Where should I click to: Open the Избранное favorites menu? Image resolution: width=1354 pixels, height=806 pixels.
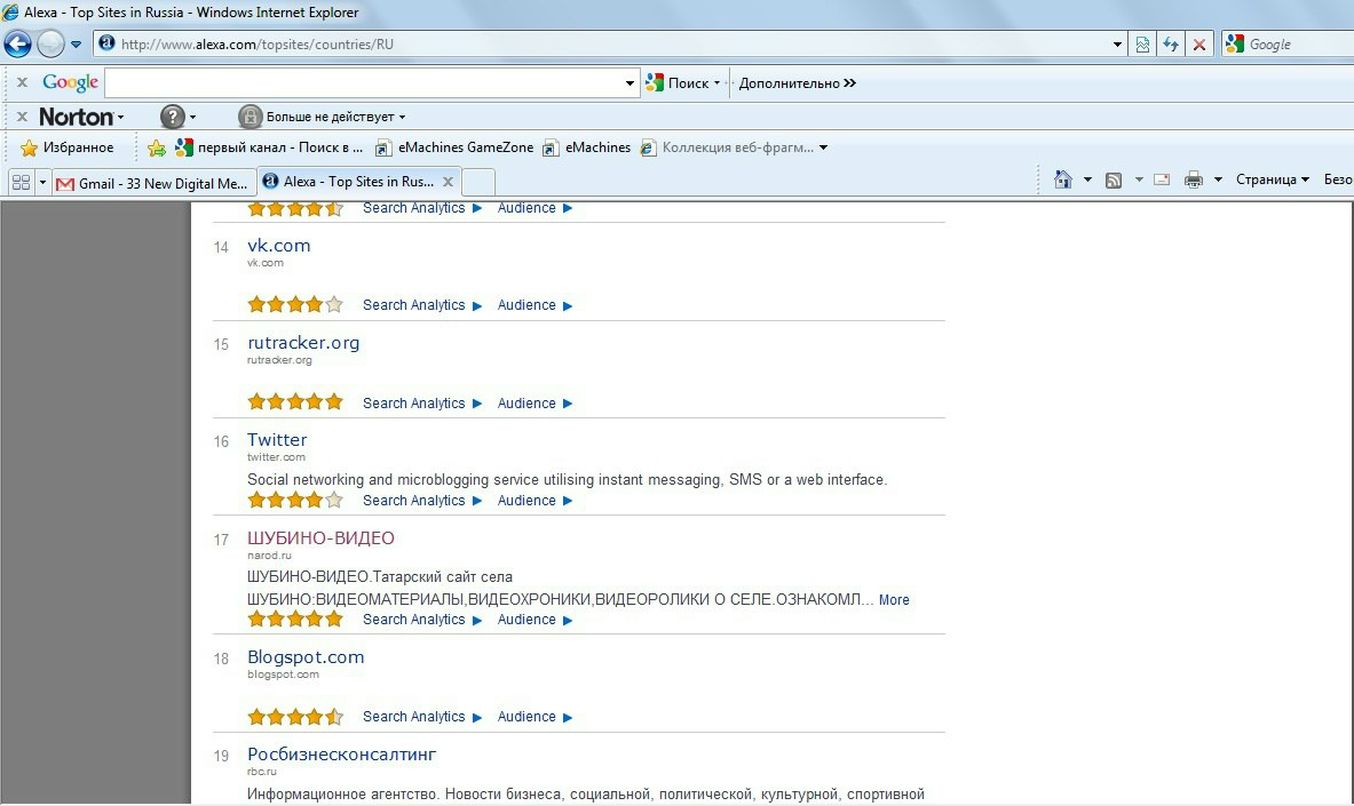click(x=67, y=148)
